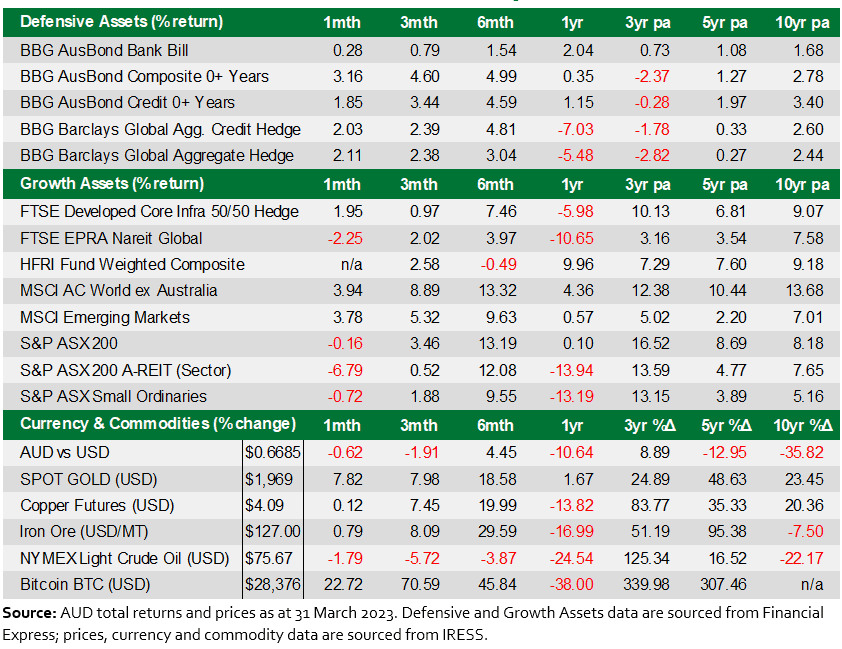The image size is (842, 649).
Task: Select 'BBG Barclays Global Aggregate Hedge' label
Action: click(x=157, y=155)
